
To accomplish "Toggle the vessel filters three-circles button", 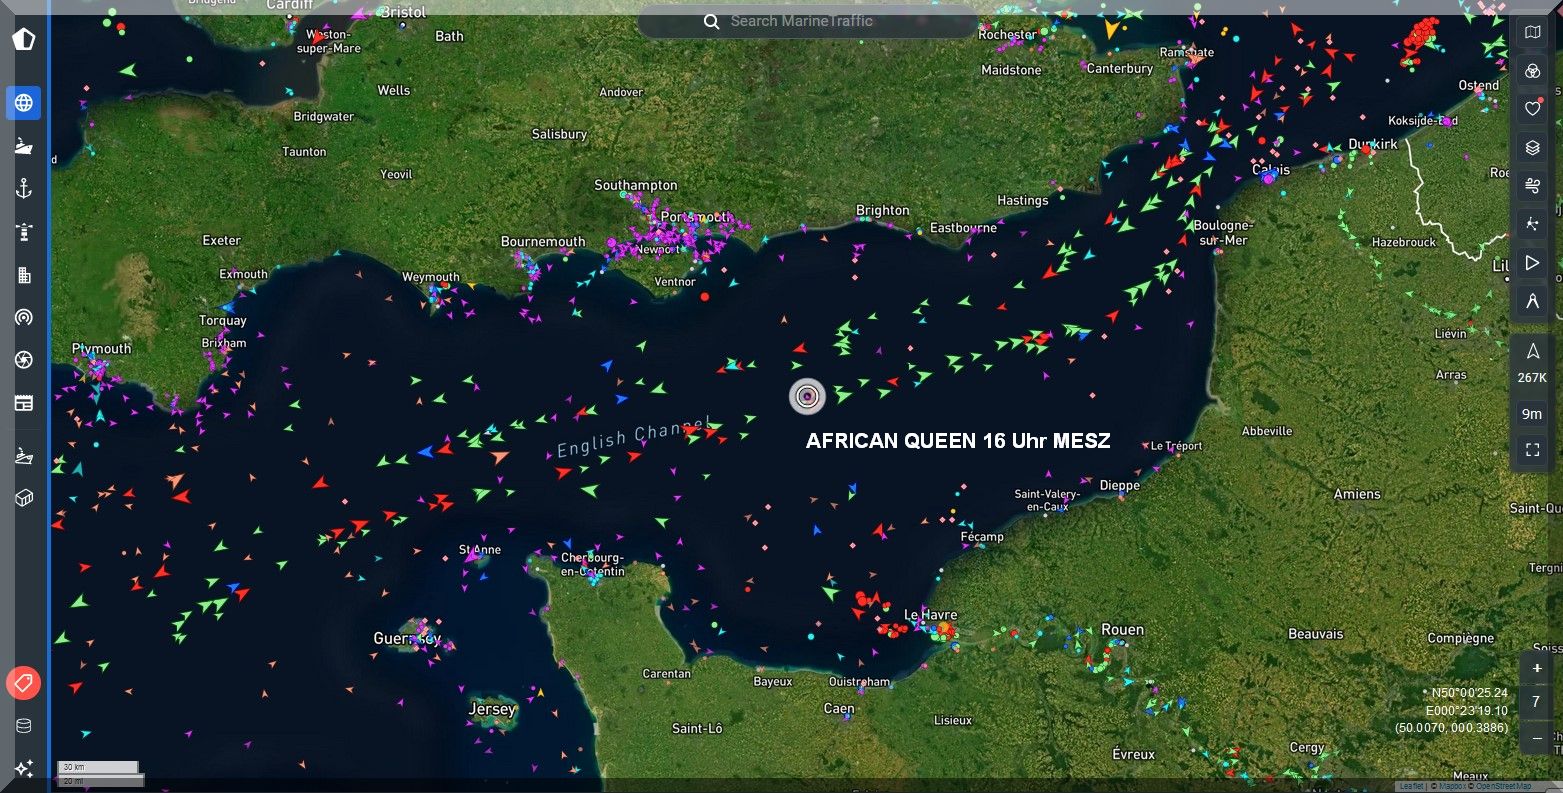I will pos(1532,70).
